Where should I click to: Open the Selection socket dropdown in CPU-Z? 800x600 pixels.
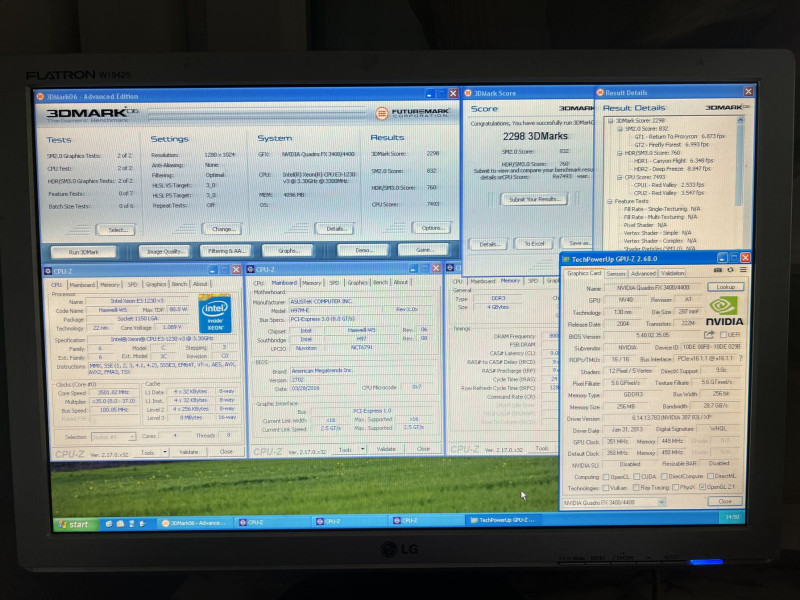[113, 437]
